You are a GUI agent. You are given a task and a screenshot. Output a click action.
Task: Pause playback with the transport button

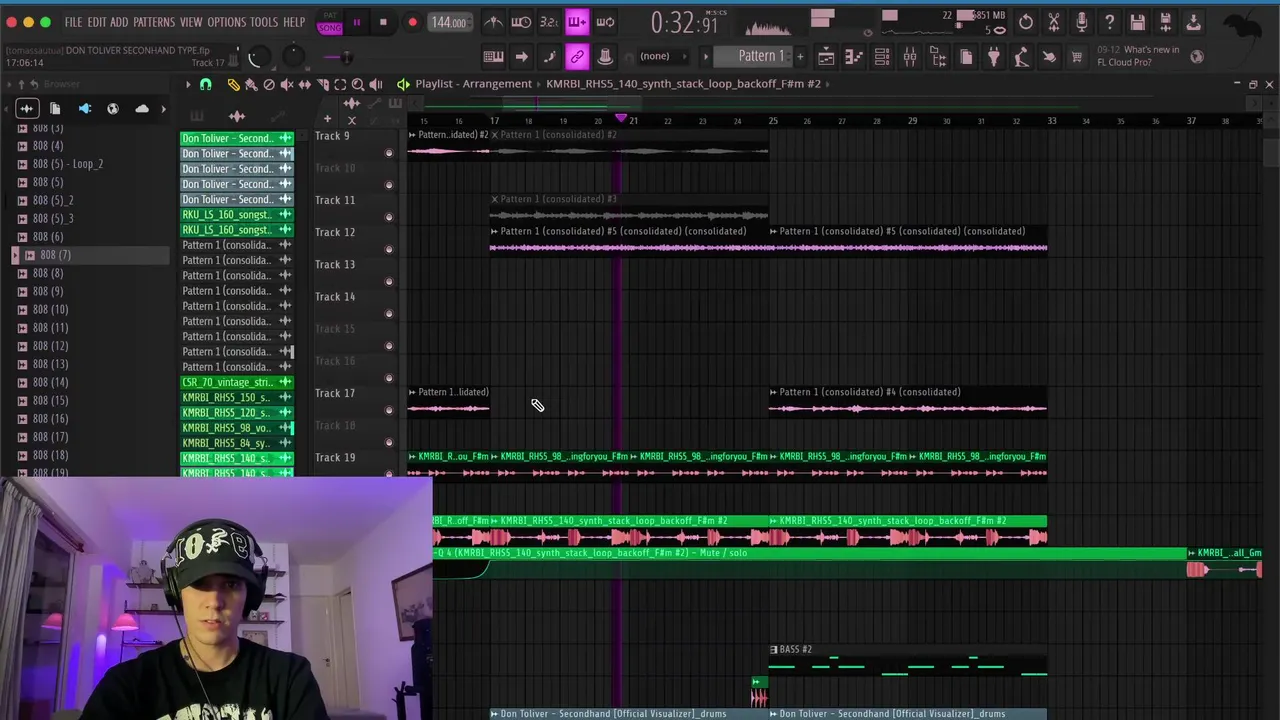coord(357,22)
